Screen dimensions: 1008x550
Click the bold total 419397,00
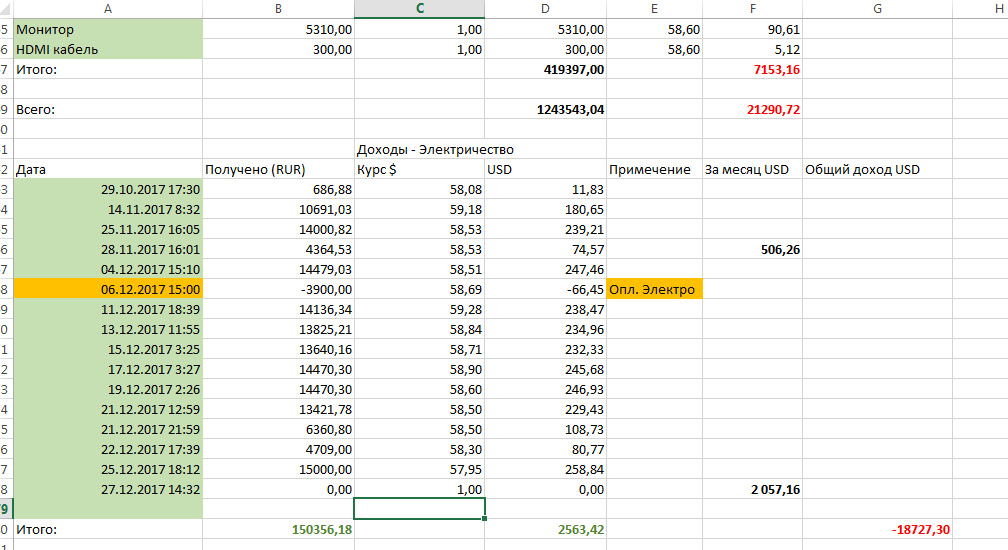click(573, 69)
